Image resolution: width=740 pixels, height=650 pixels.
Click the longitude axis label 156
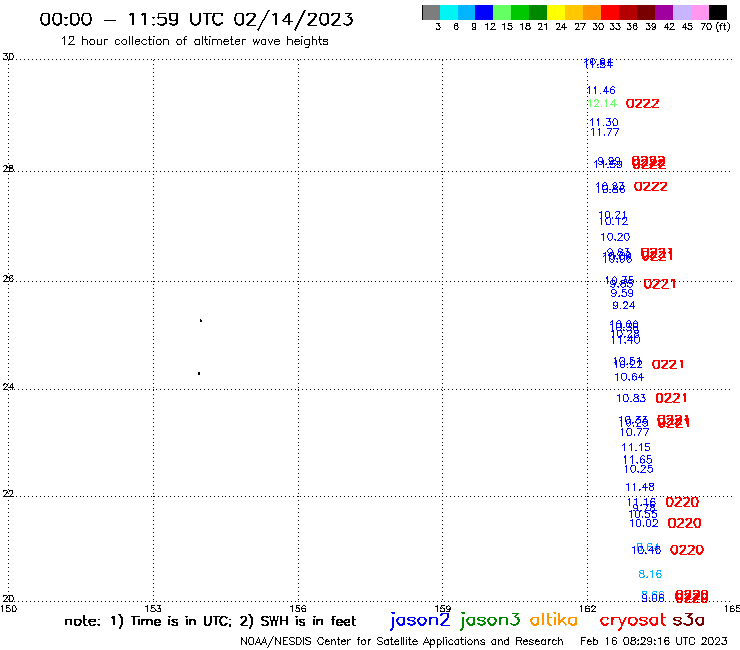pos(298,609)
